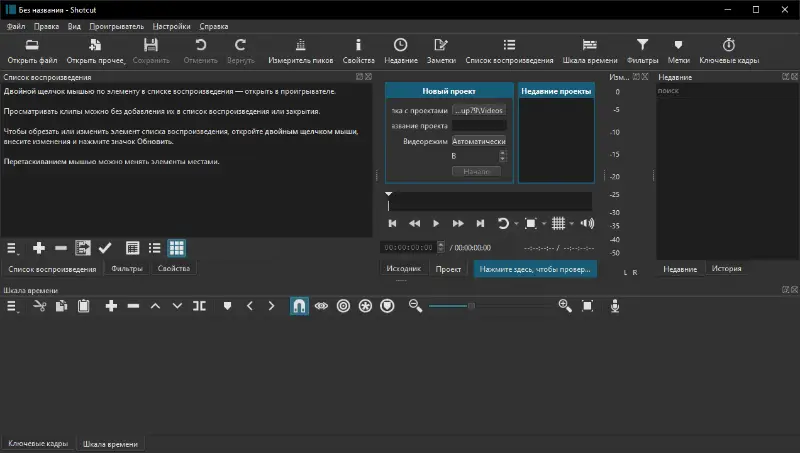800x453 pixels.
Task: Click the Undo (Отменить) toolbar icon
Action: pos(201,52)
